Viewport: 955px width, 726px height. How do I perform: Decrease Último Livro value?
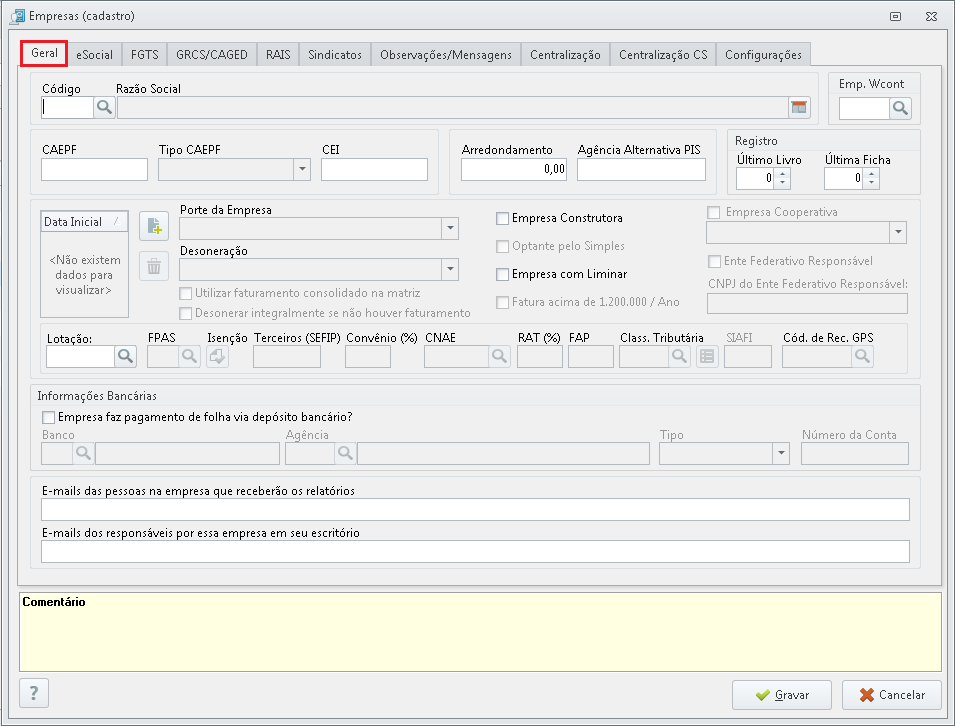pyautogui.click(x=783, y=183)
